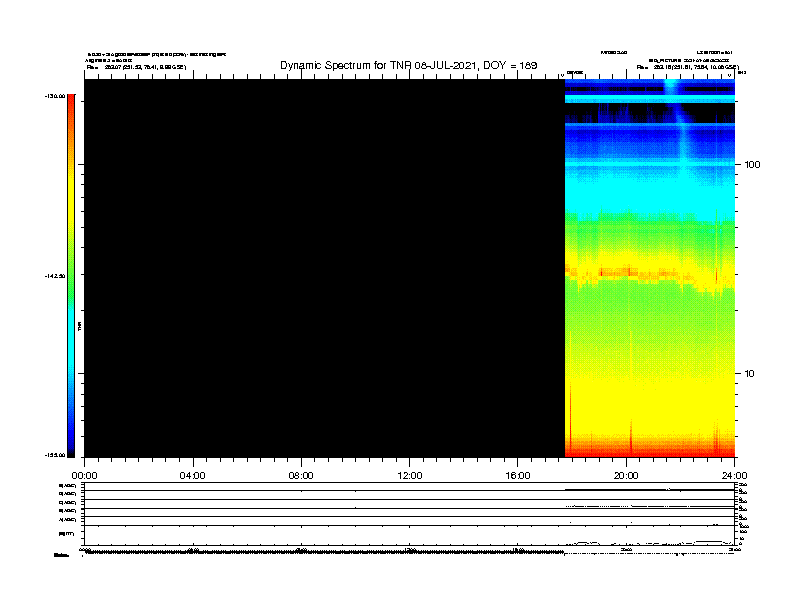Click the red top of the colorbar
Viewport: 792px width, 612px height.
click(x=71, y=104)
